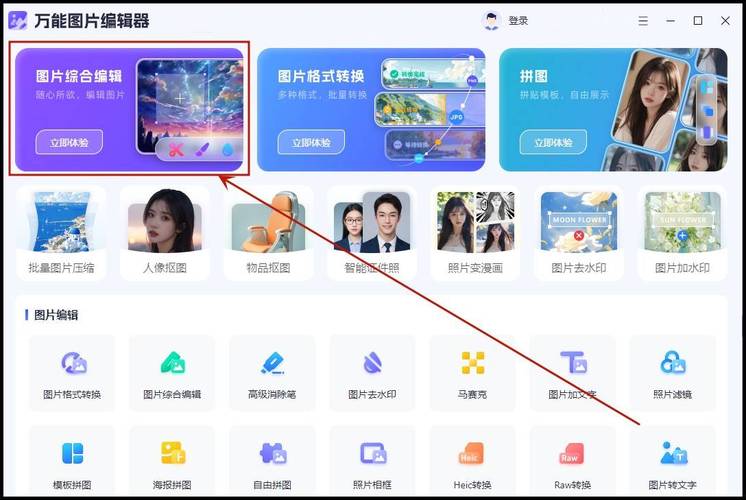Image resolution: width=746 pixels, height=500 pixels.
Task: Click the 万能图片编辑器 app title
Action: [x=92, y=20]
